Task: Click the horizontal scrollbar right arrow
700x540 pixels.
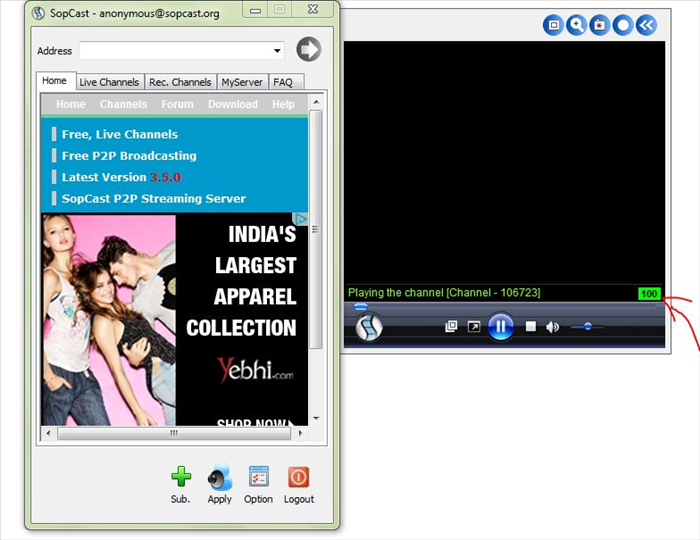Action: [x=300, y=433]
